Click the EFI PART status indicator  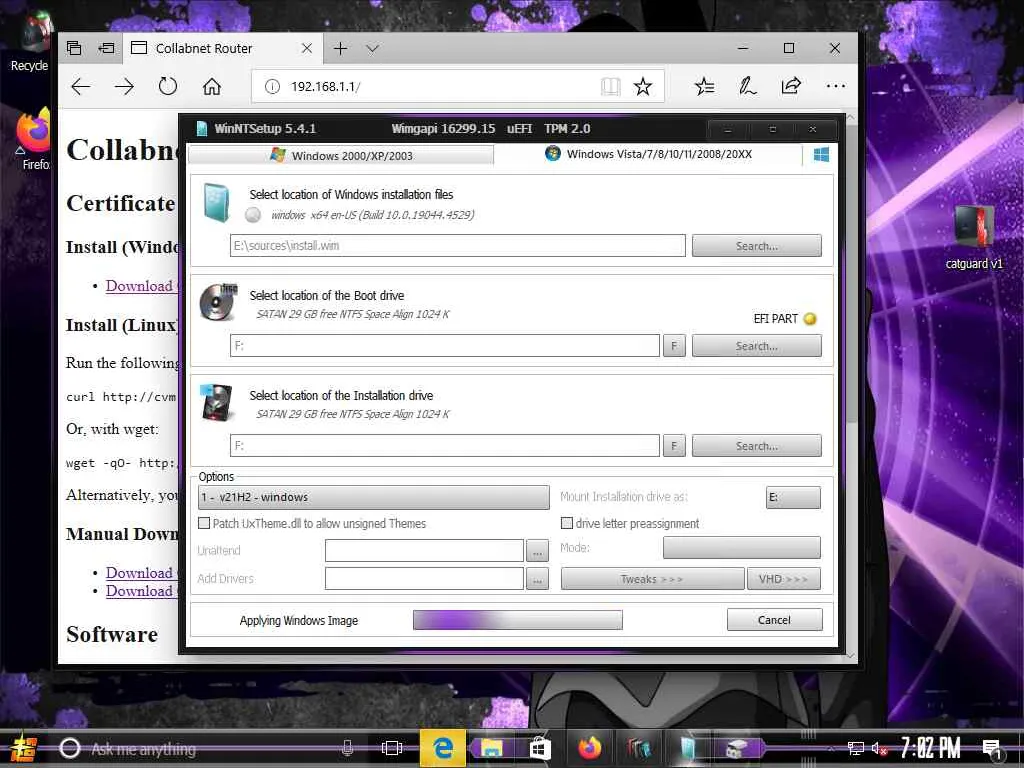tap(810, 319)
